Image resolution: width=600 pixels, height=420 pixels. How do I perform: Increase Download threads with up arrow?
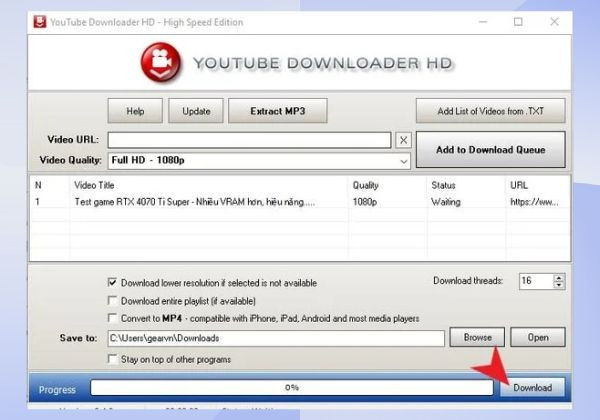(x=559, y=278)
